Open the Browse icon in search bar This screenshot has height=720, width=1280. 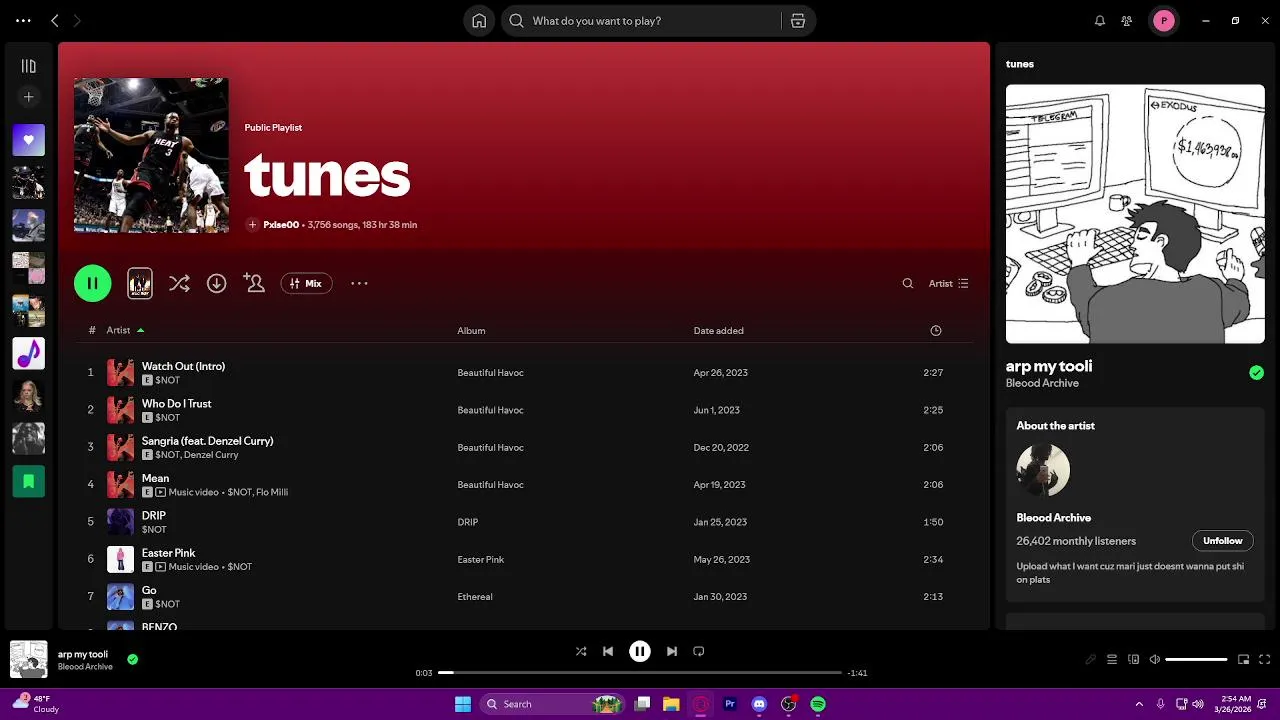pos(798,21)
